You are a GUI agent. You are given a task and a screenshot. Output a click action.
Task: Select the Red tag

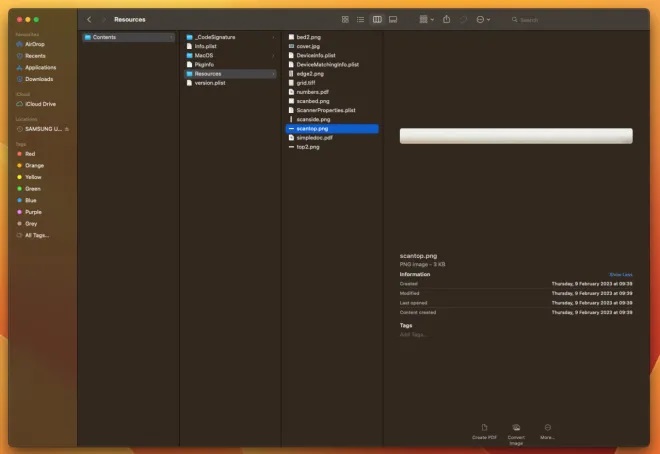click(30, 153)
